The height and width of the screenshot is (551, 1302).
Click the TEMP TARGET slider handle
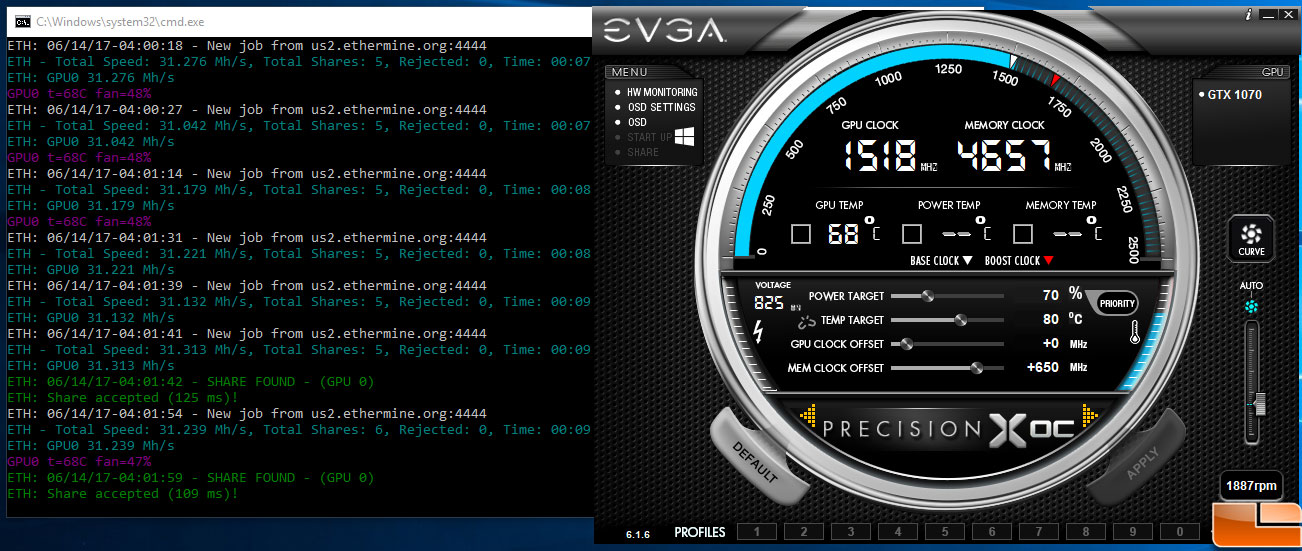[x=961, y=320]
